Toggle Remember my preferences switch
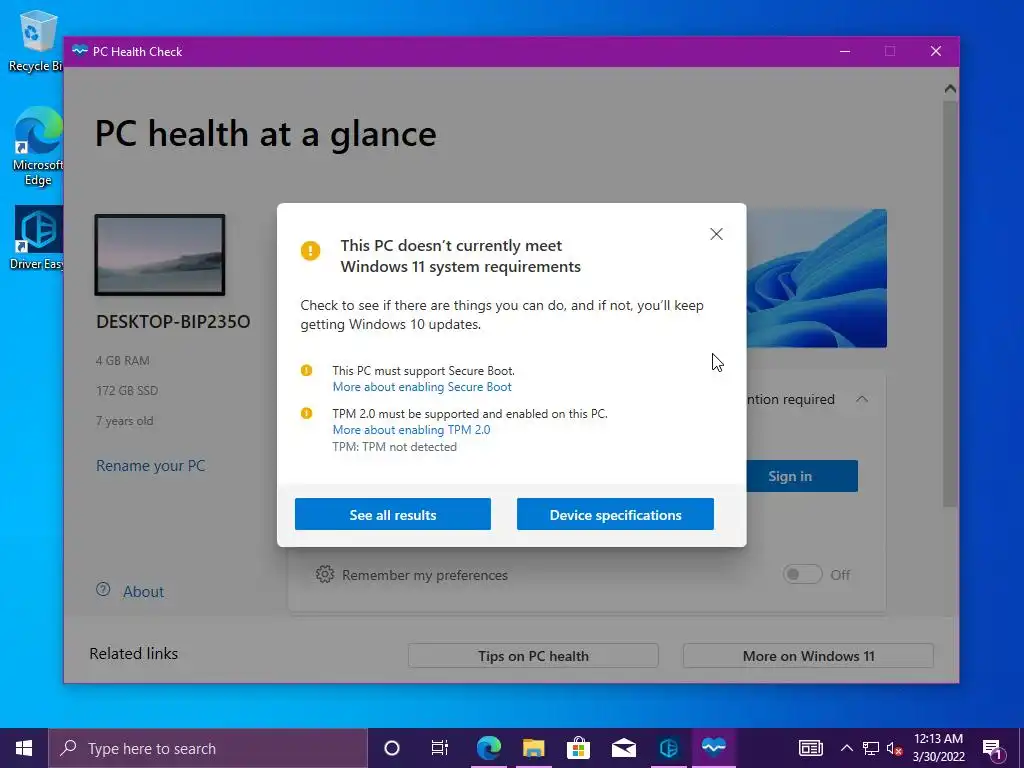This screenshot has height=768, width=1024. click(x=803, y=575)
